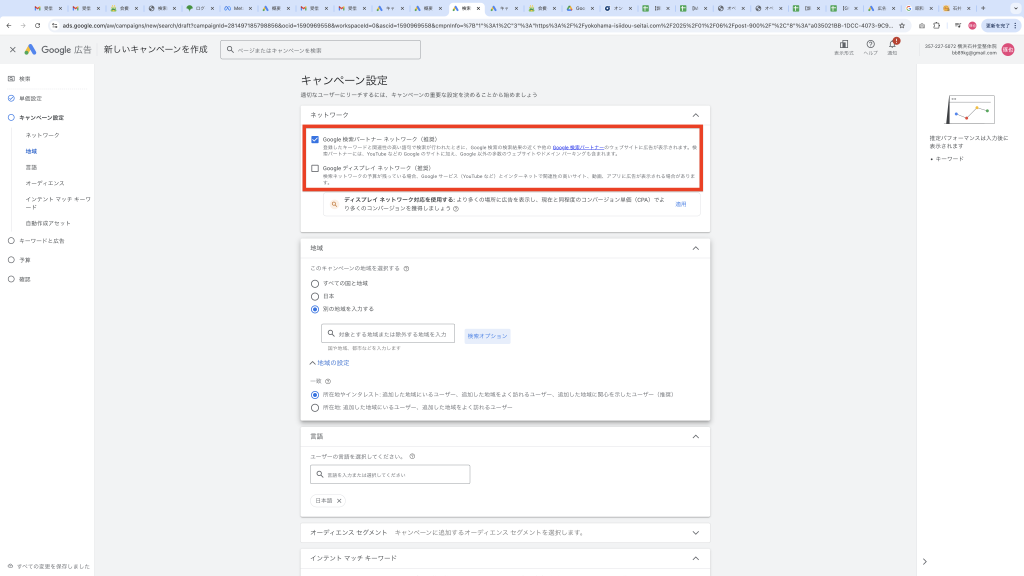Close the campaign creation with the X icon
This screenshot has width=1024, height=576.
[x=13, y=49]
